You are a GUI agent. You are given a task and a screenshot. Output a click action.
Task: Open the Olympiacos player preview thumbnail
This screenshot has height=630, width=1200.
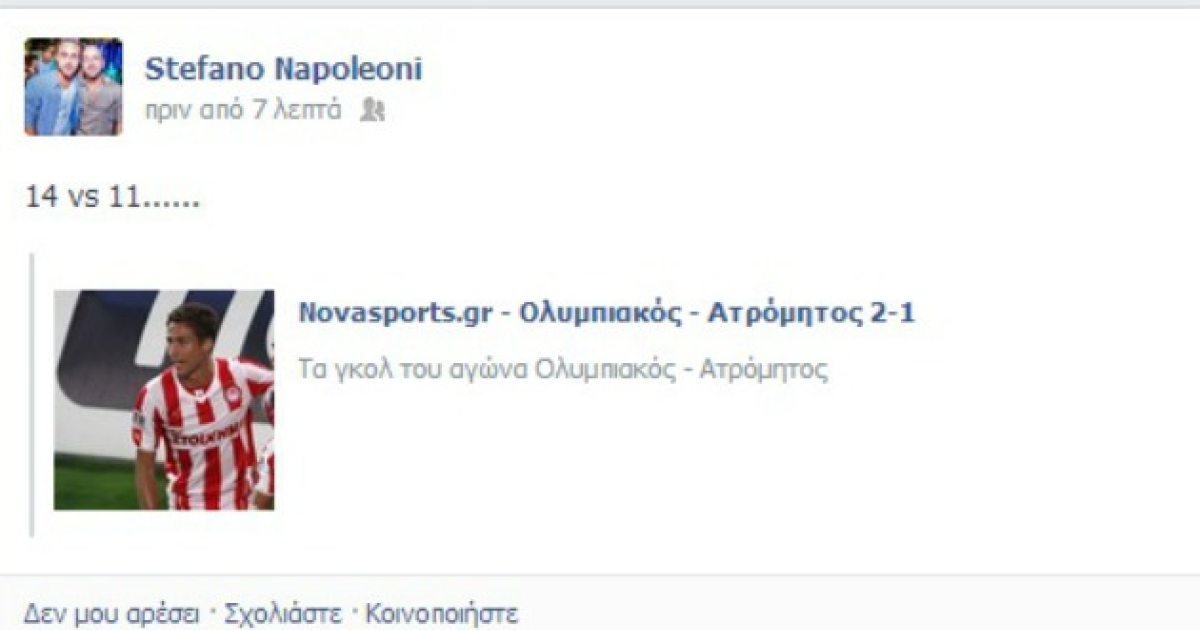pos(164,400)
